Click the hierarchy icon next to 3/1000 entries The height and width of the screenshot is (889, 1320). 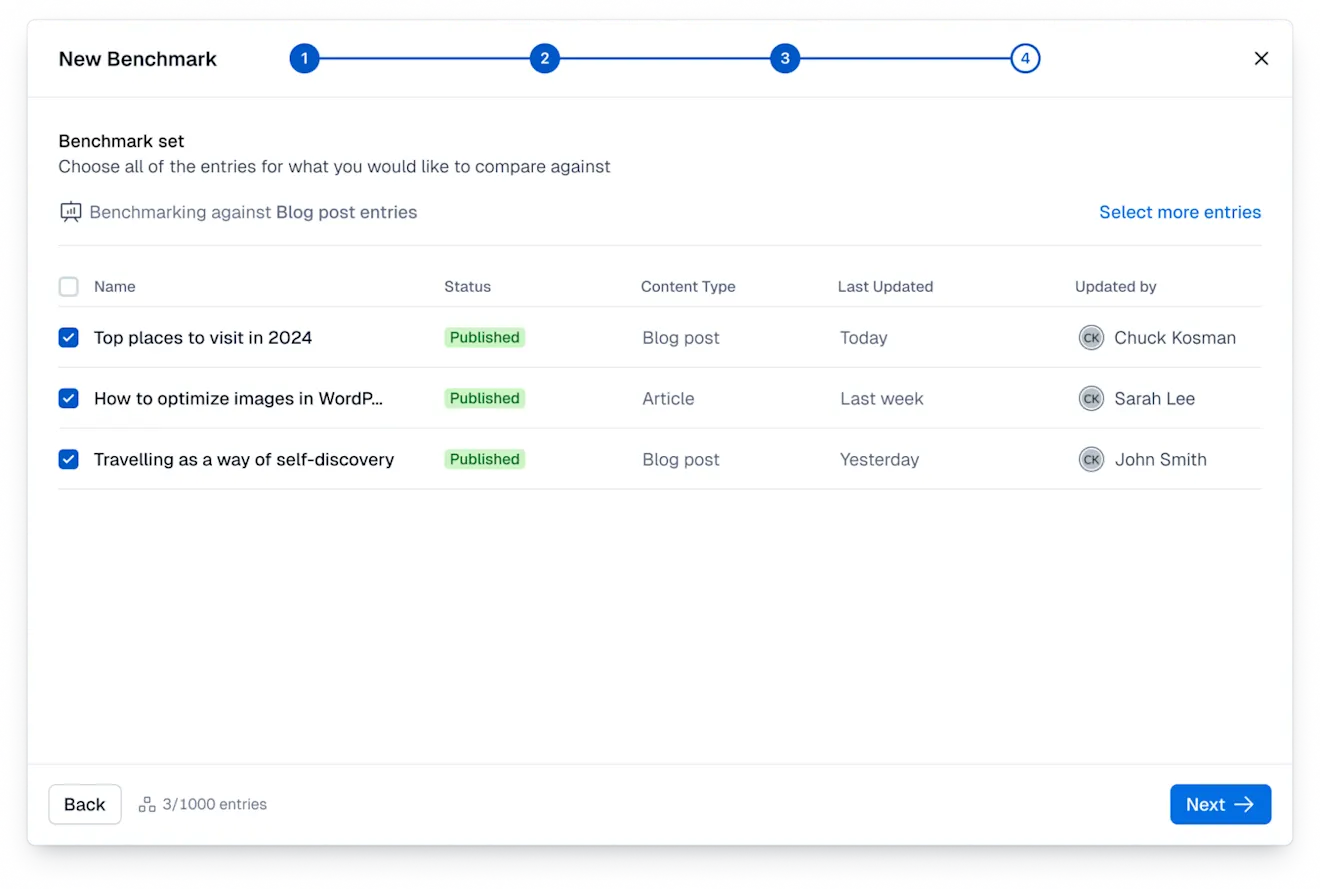pos(146,804)
